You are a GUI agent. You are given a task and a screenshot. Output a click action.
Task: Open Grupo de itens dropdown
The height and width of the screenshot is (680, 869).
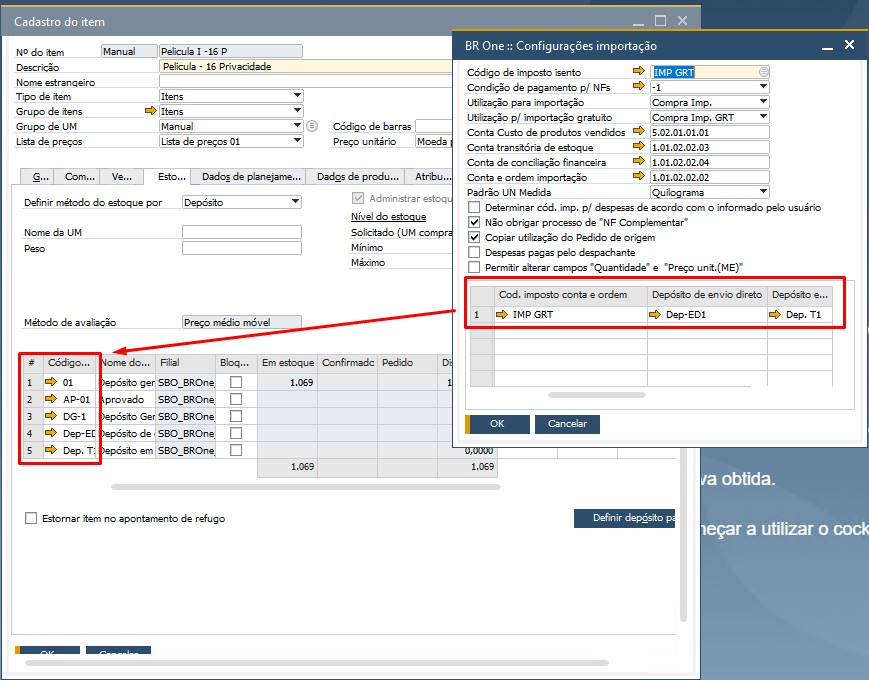tap(297, 111)
